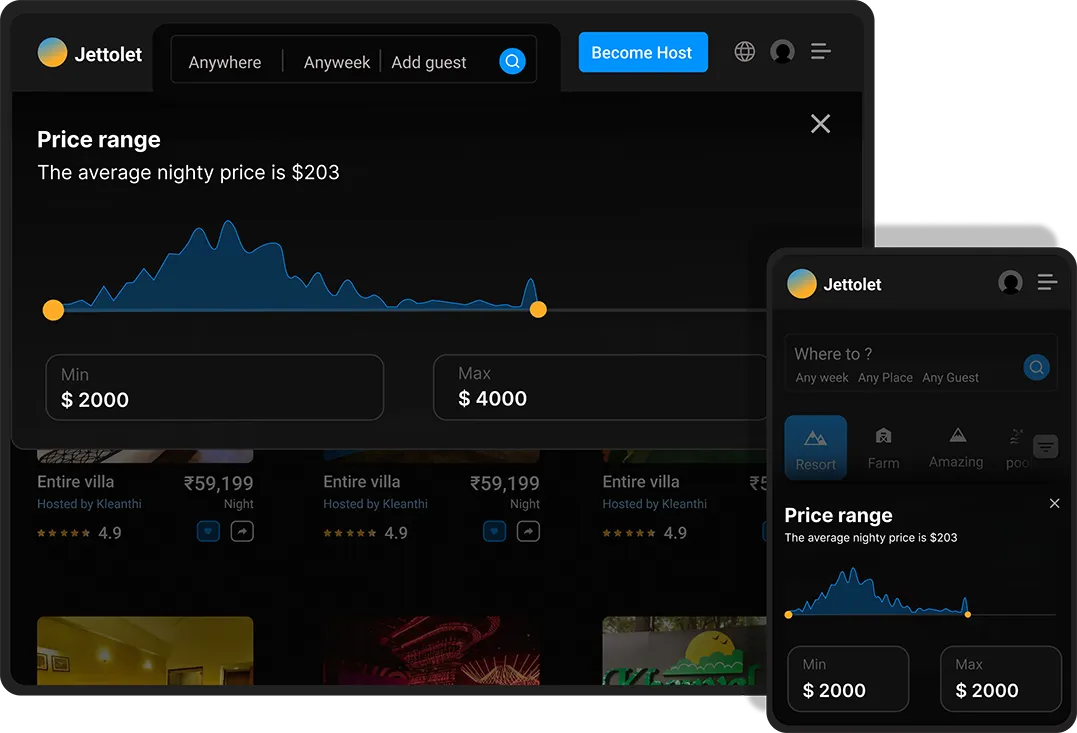Open the desktop hamburger menu
This screenshot has width=1077, height=733.
(x=821, y=52)
